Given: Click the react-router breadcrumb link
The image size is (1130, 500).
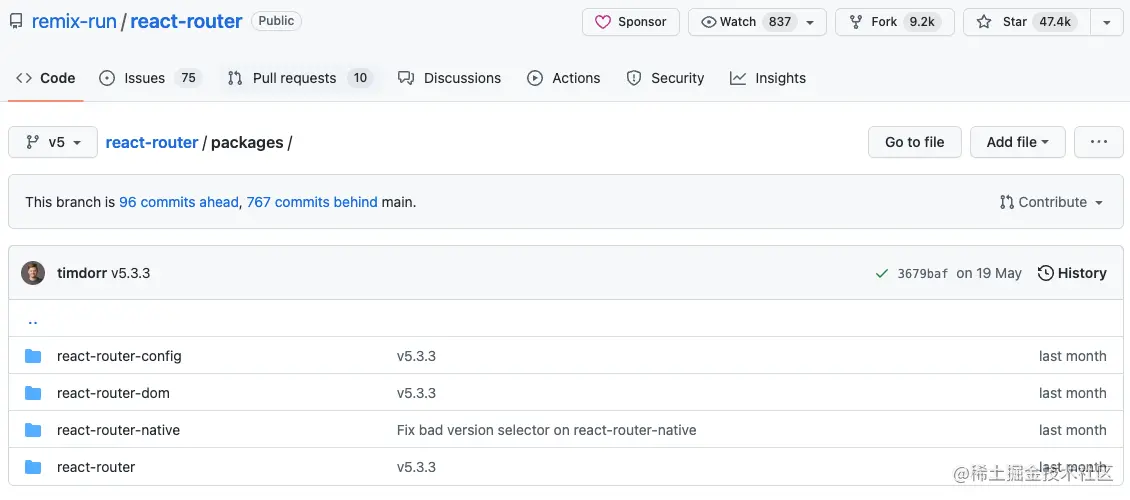Looking at the screenshot, I should pos(151,143).
